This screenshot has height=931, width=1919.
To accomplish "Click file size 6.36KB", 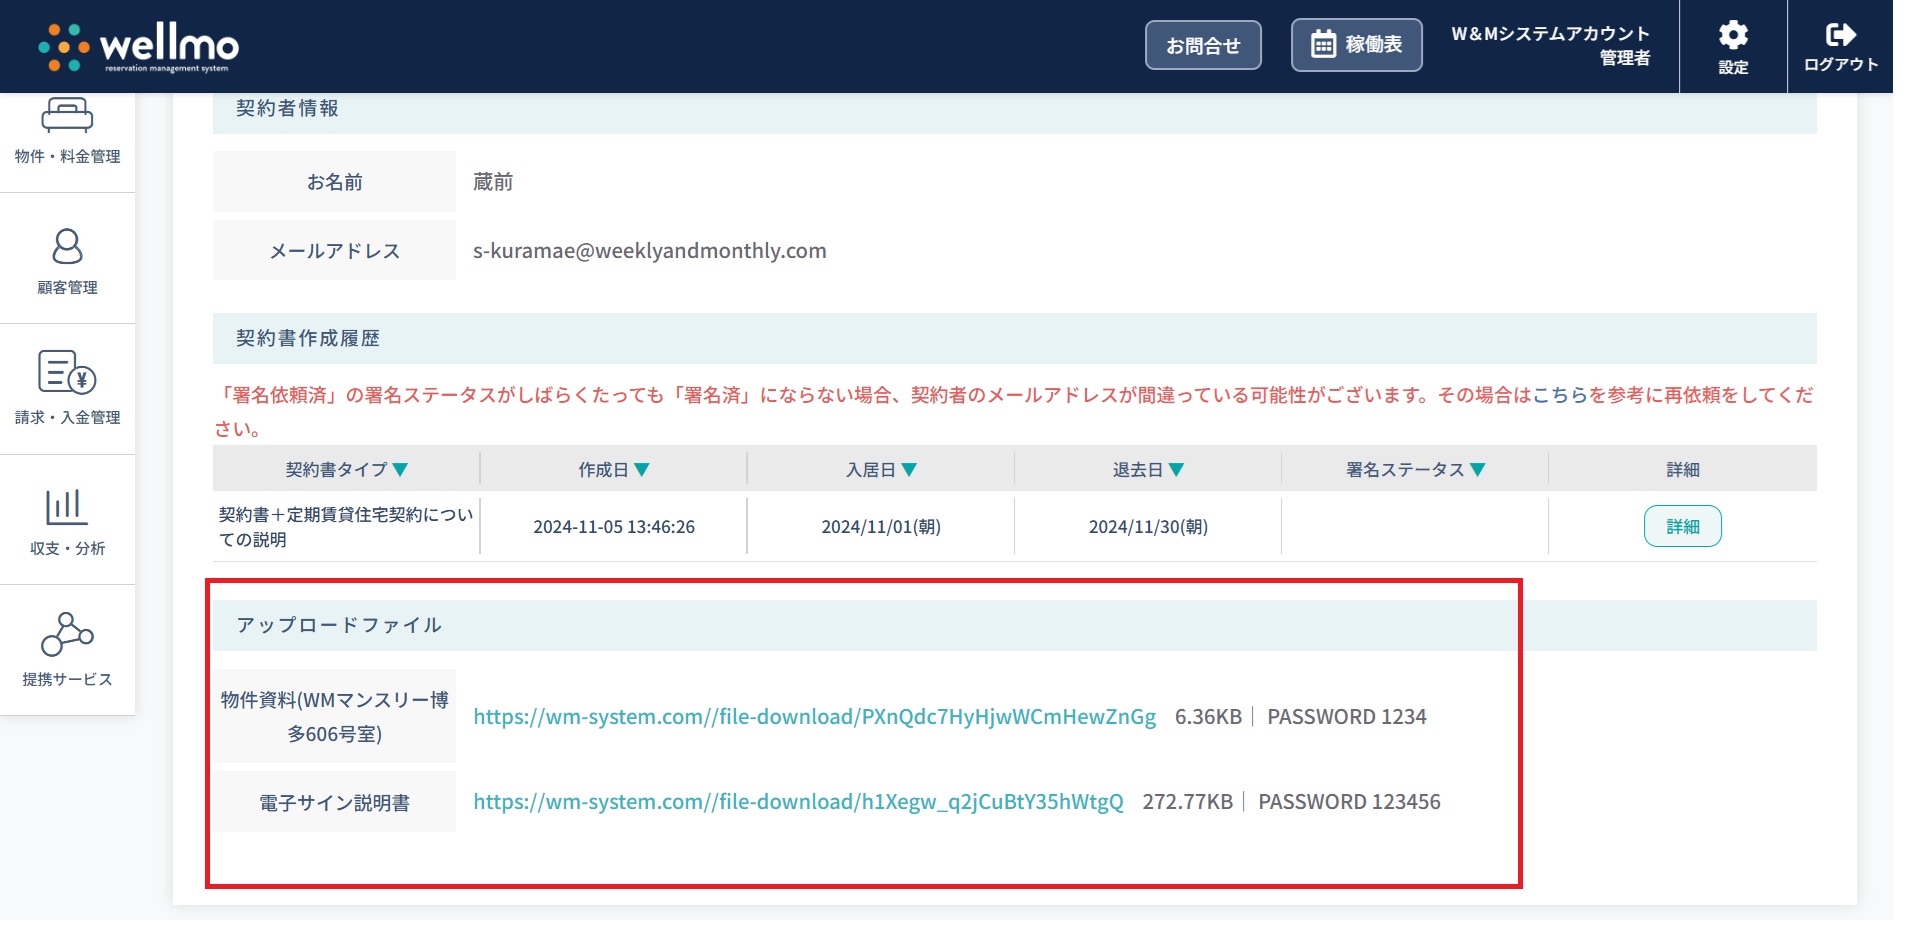I will point(1208,717).
